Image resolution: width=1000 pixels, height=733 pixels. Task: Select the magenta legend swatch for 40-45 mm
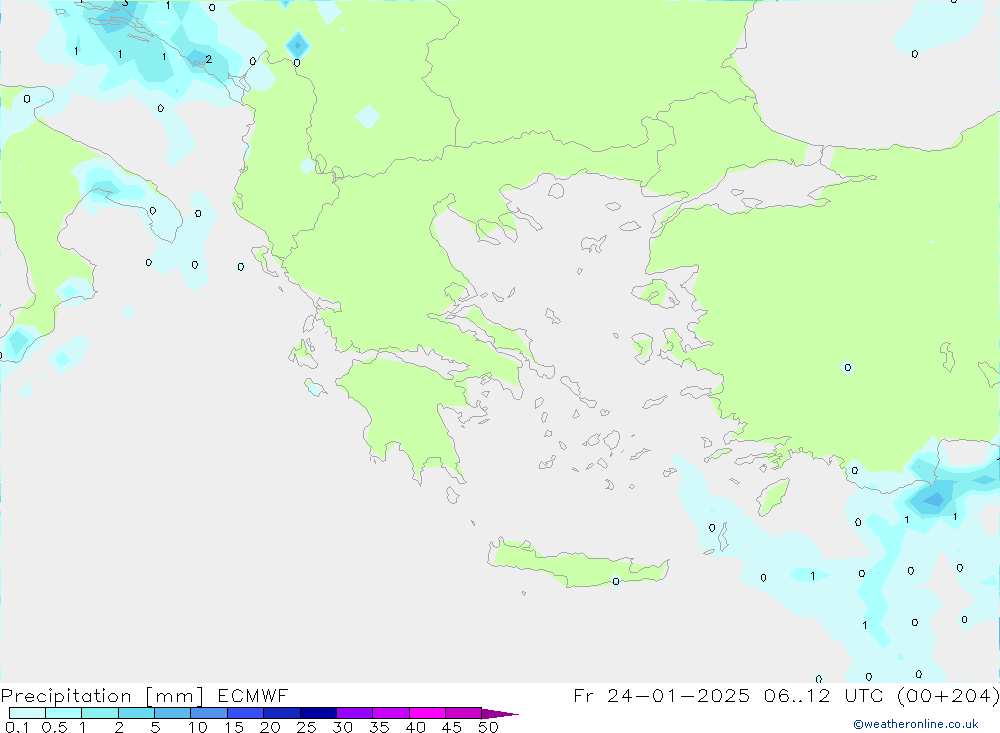point(427,713)
